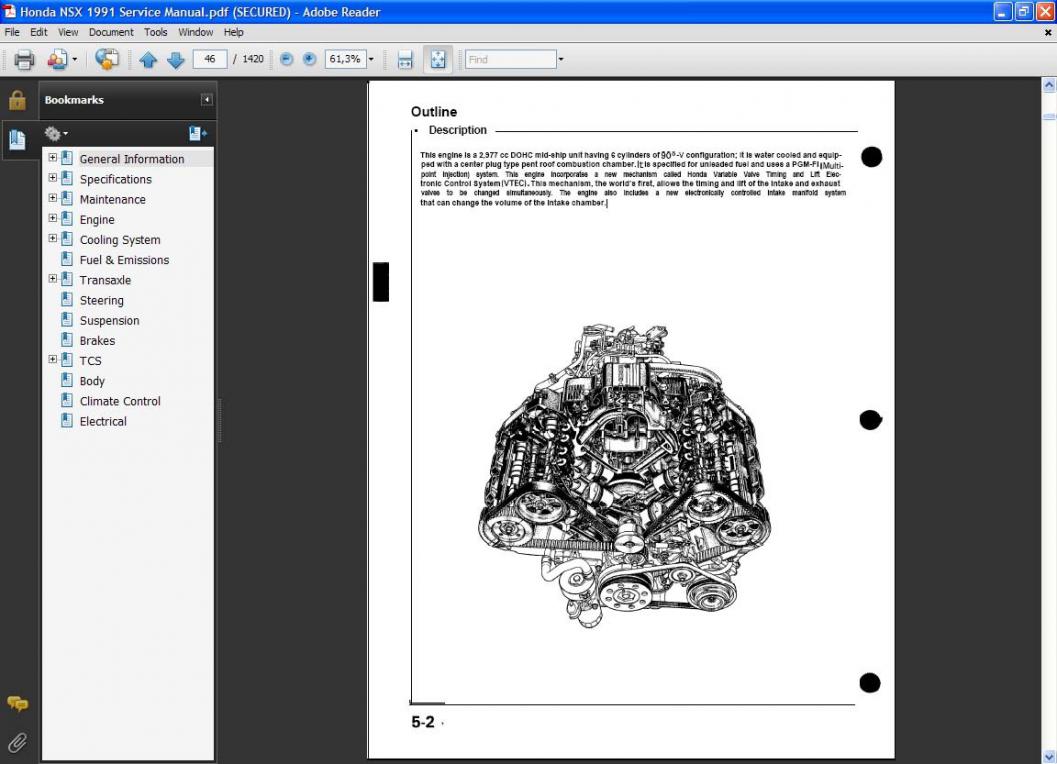Close document X in menu bar
The height and width of the screenshot is (764, 1057).
[x=1048, y=32]
